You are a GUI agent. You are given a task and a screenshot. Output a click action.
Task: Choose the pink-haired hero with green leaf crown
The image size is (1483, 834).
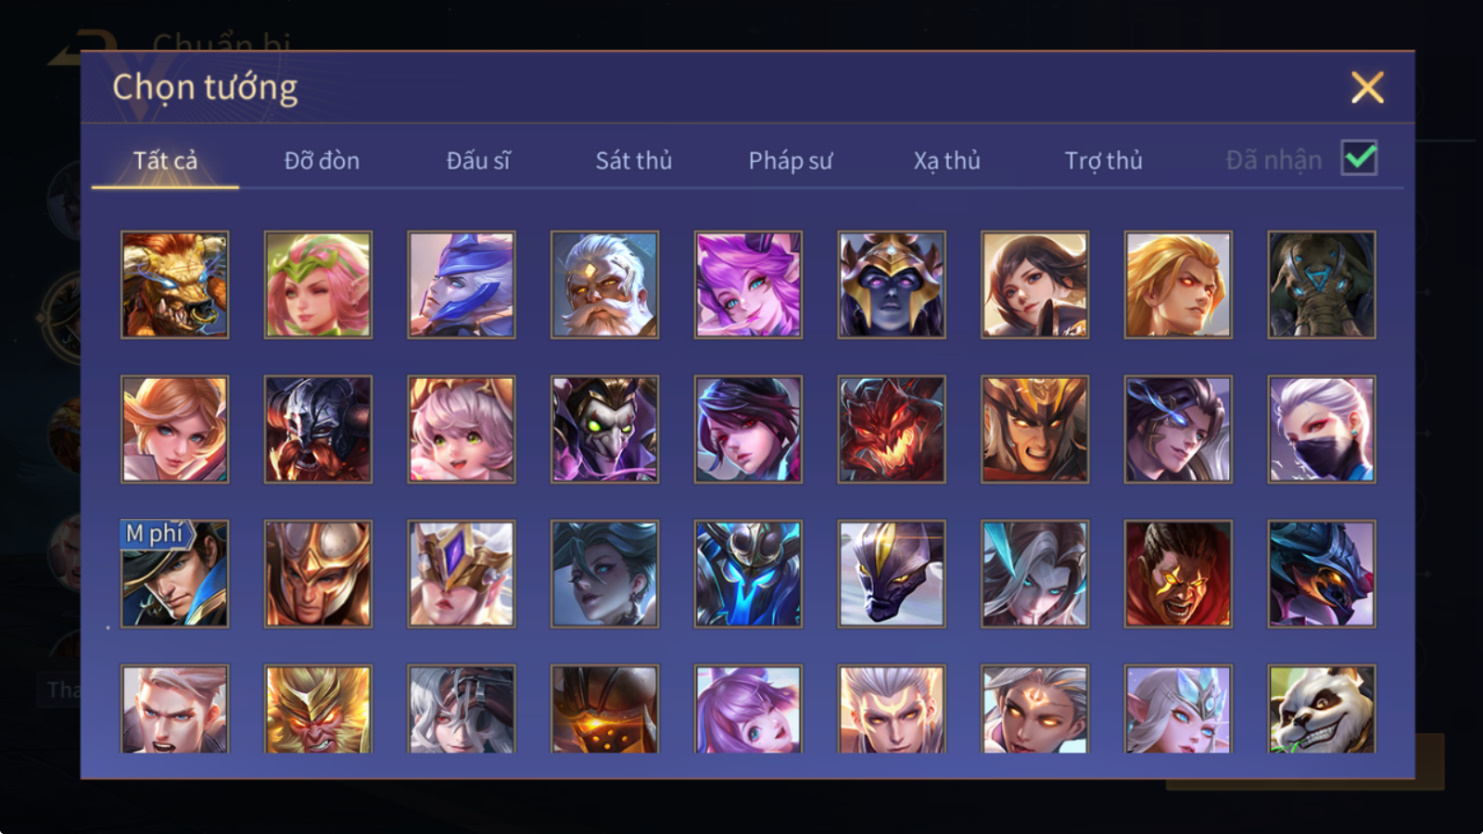coord(318,285)
